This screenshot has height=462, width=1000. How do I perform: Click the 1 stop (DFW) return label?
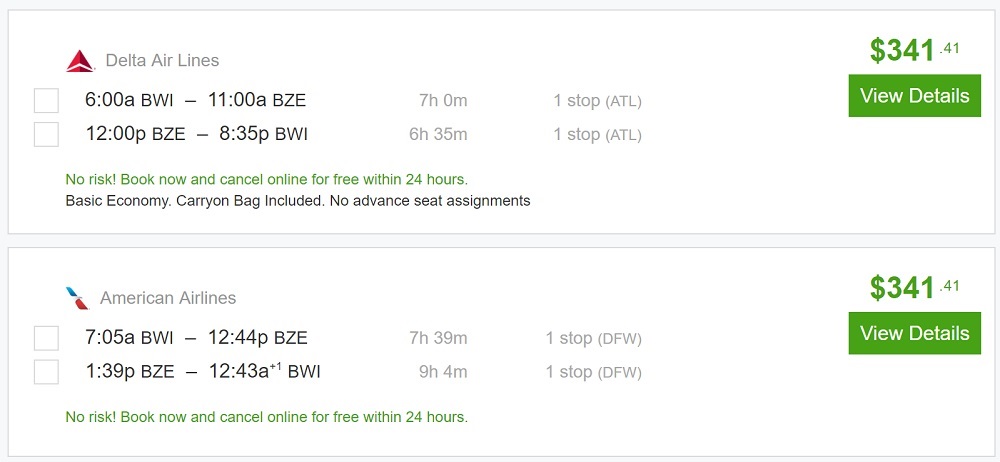click(593, 372)
